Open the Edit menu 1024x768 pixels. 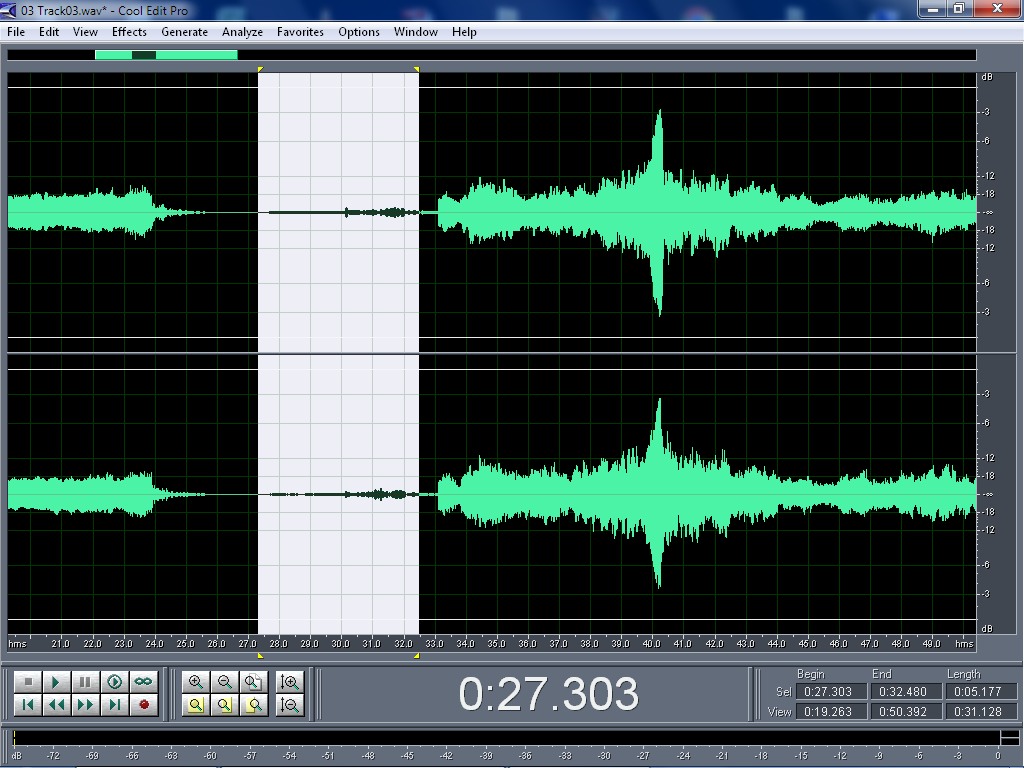tap(49, 31)
